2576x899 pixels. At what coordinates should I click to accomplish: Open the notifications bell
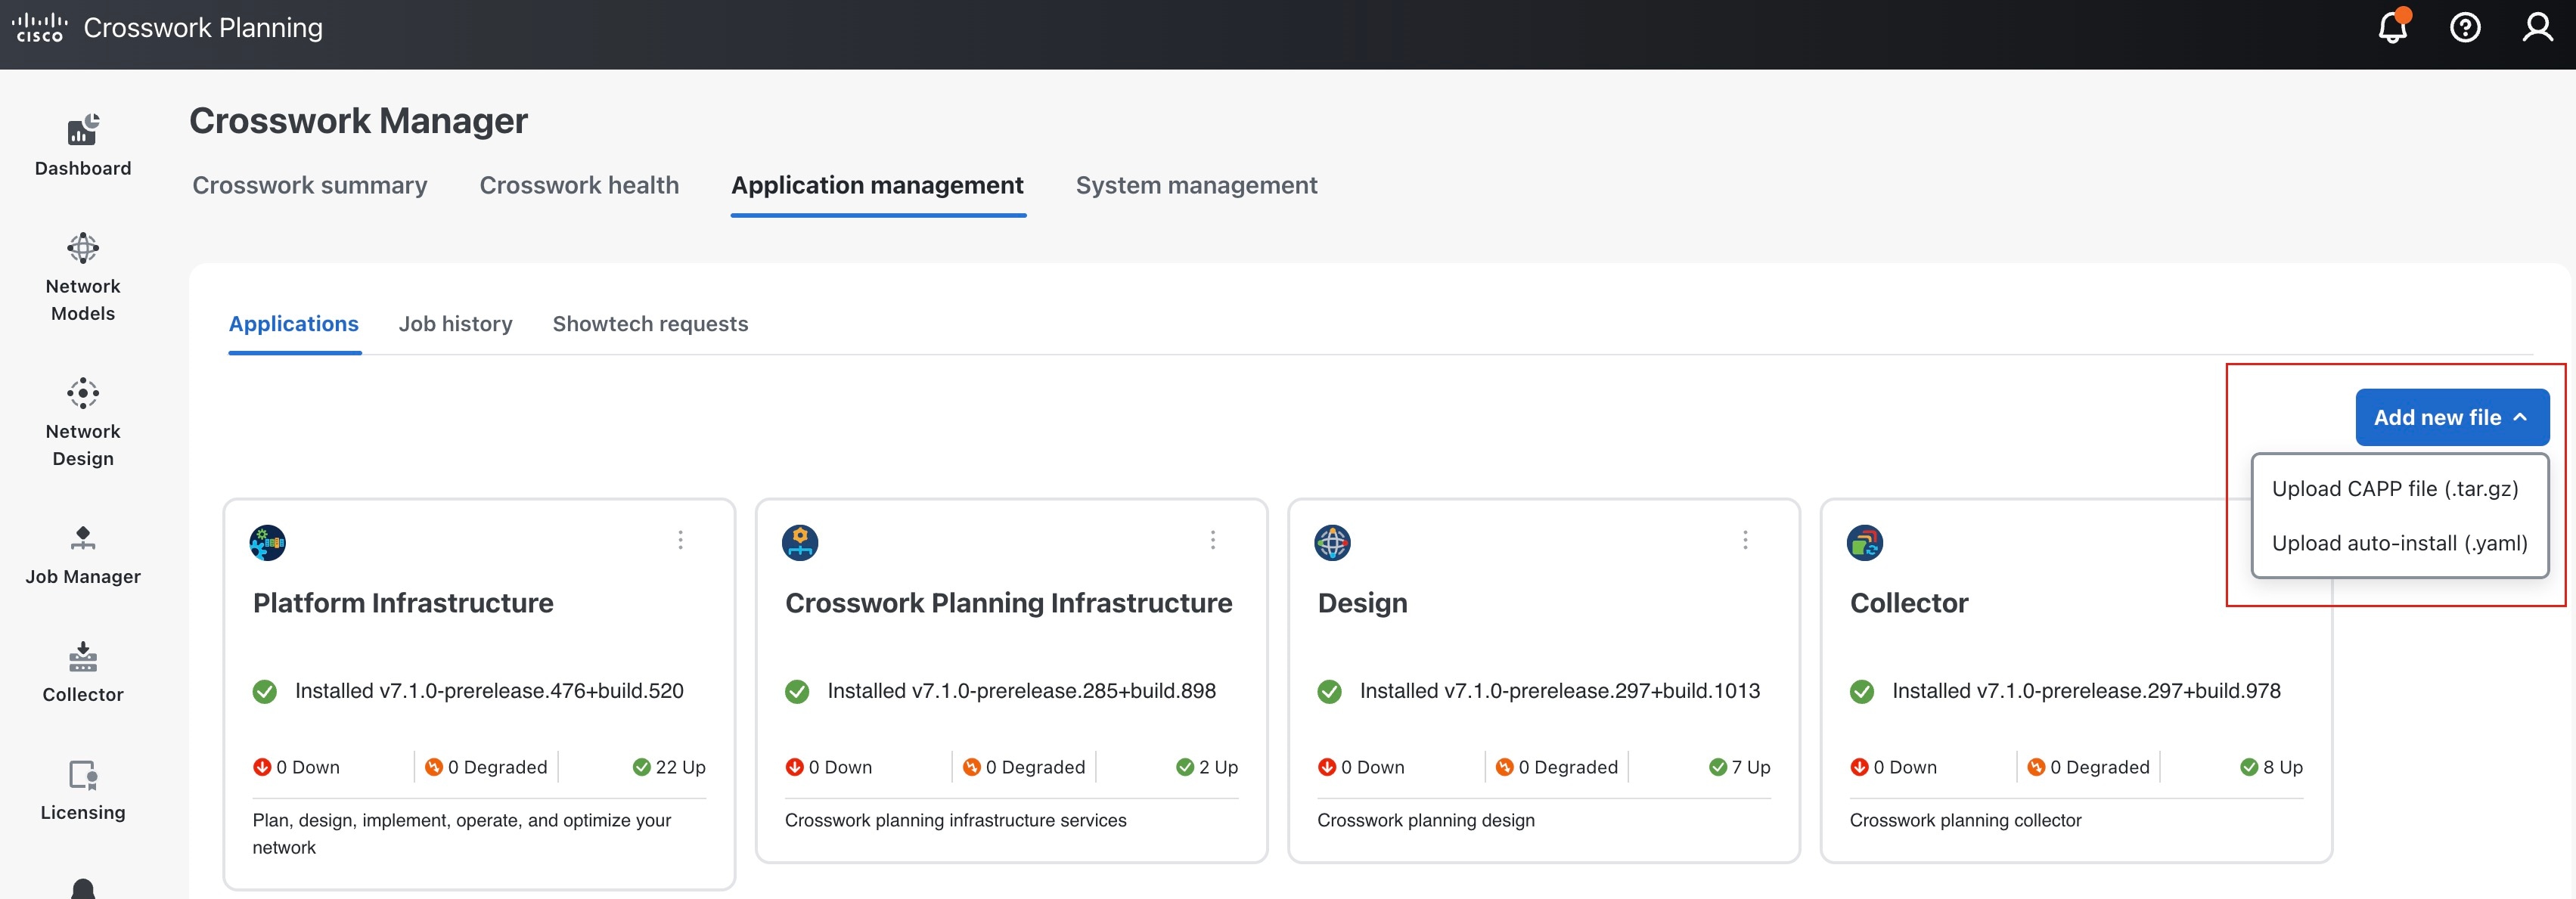click(2393, 27)
